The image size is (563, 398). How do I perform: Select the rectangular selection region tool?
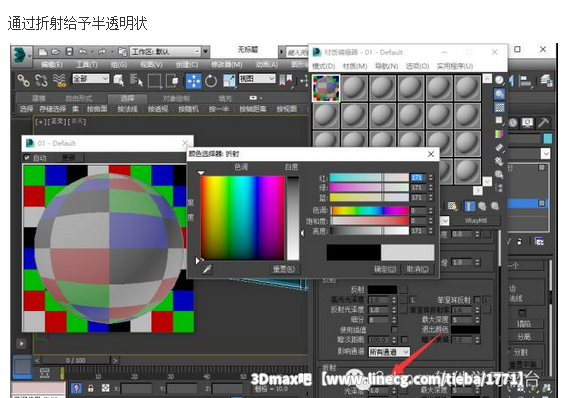click(x=154, y=81)
